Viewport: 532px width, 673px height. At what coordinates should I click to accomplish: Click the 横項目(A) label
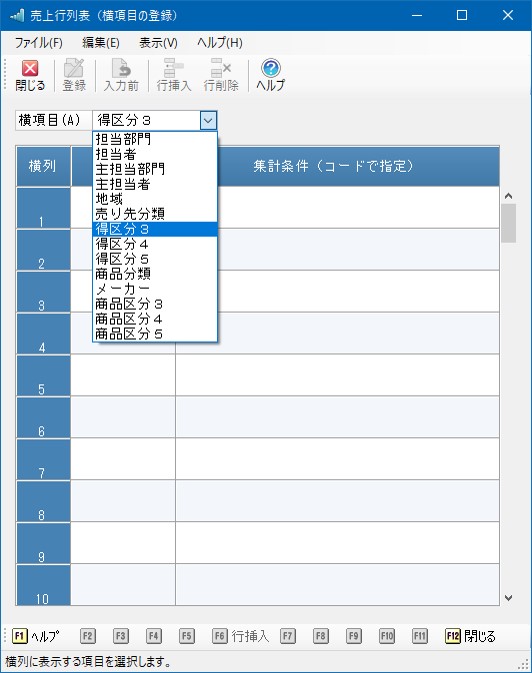pos(53,120)
